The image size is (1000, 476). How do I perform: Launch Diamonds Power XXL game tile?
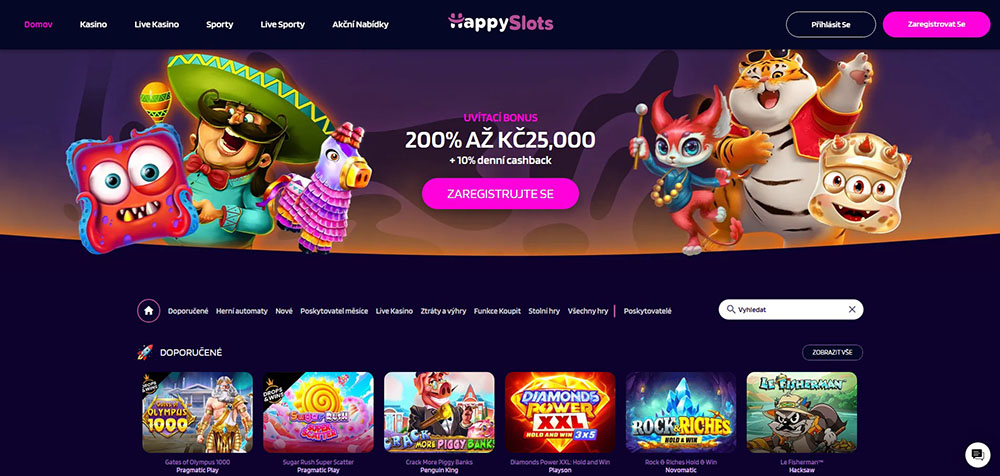pos(560,412)
